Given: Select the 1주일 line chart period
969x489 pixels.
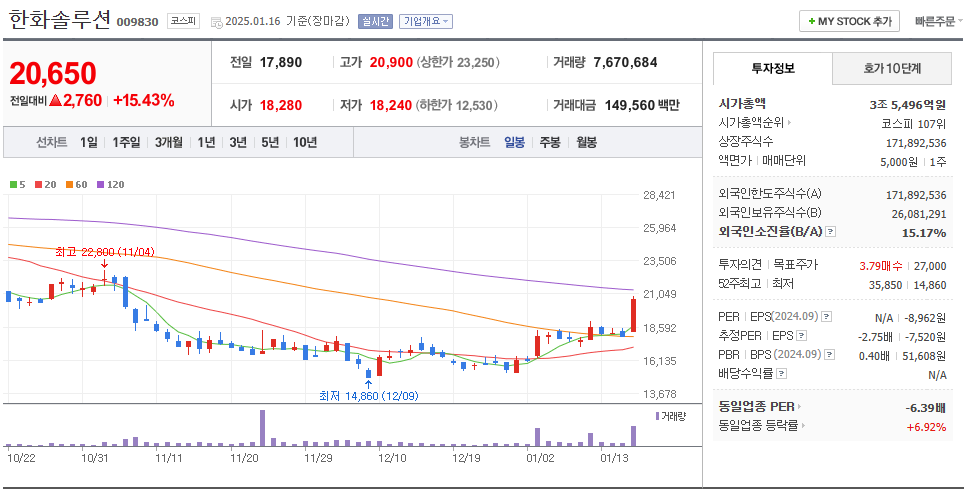Looking at the screenshot, I should click(126, 142).
